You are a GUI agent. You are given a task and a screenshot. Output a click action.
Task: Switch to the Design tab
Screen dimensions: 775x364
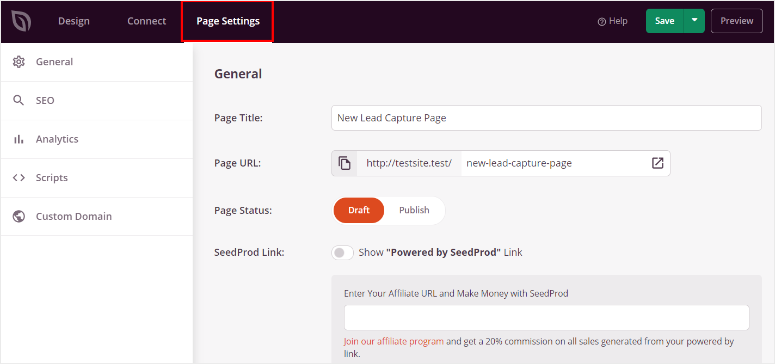tap(74, 21)
